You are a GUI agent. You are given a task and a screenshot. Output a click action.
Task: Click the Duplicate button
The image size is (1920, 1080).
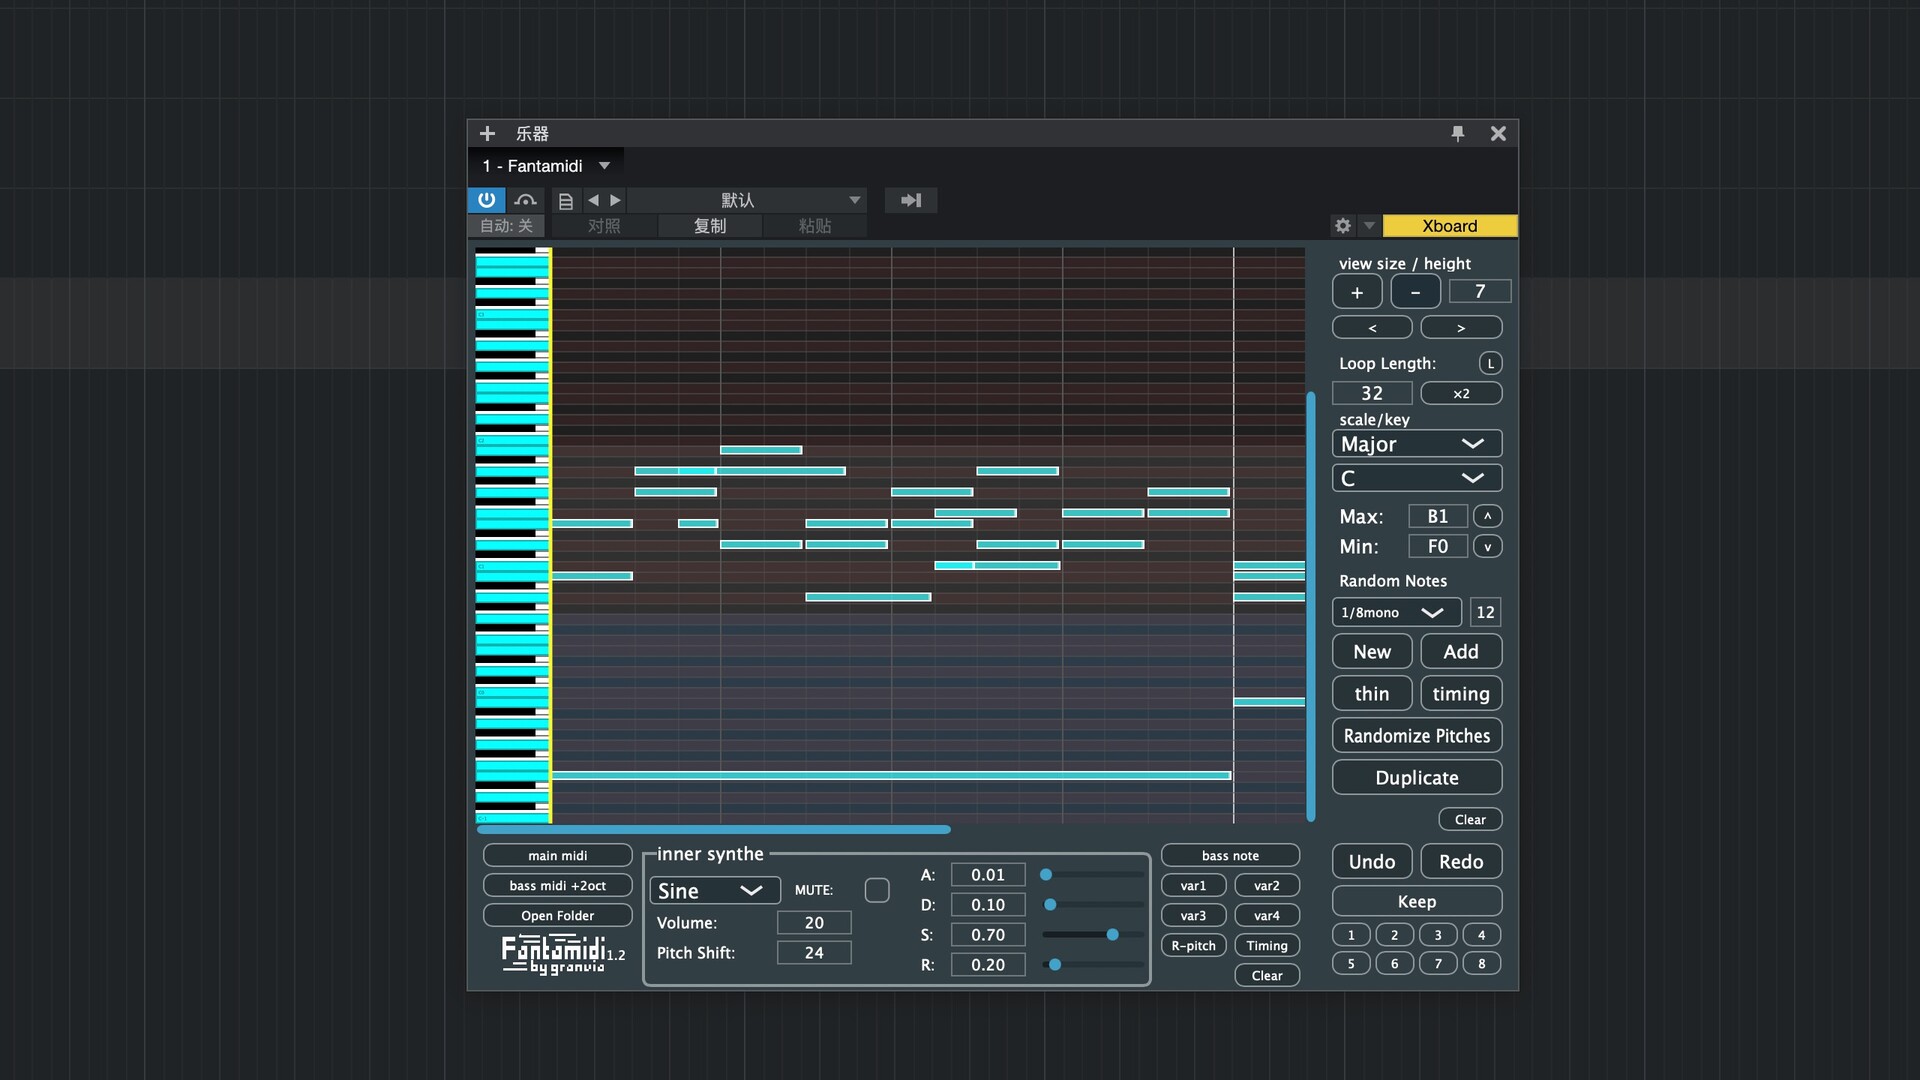tap(1416, 778)
